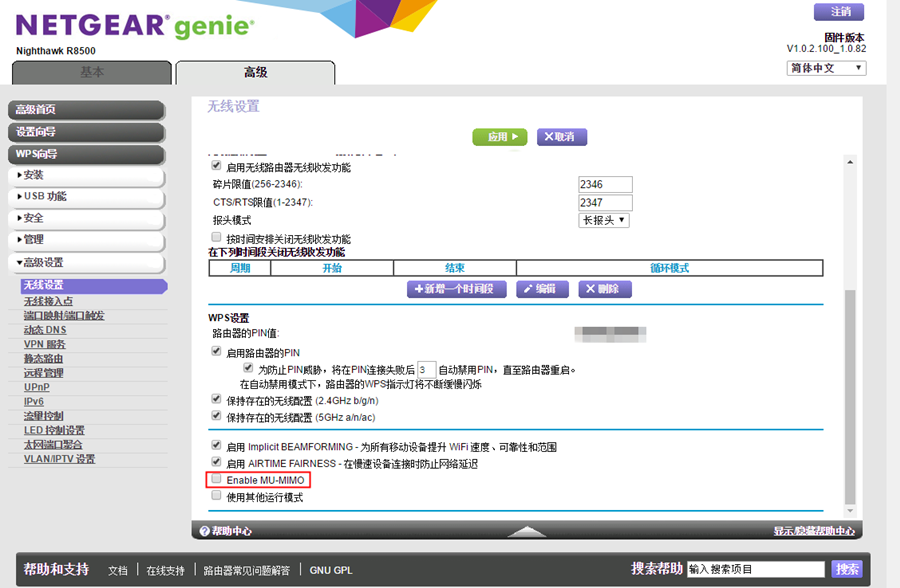The image size is (900, 588).
Task: Toggle AIRTIME FAIRNESS checkbox
Action: tap(216, 463)
